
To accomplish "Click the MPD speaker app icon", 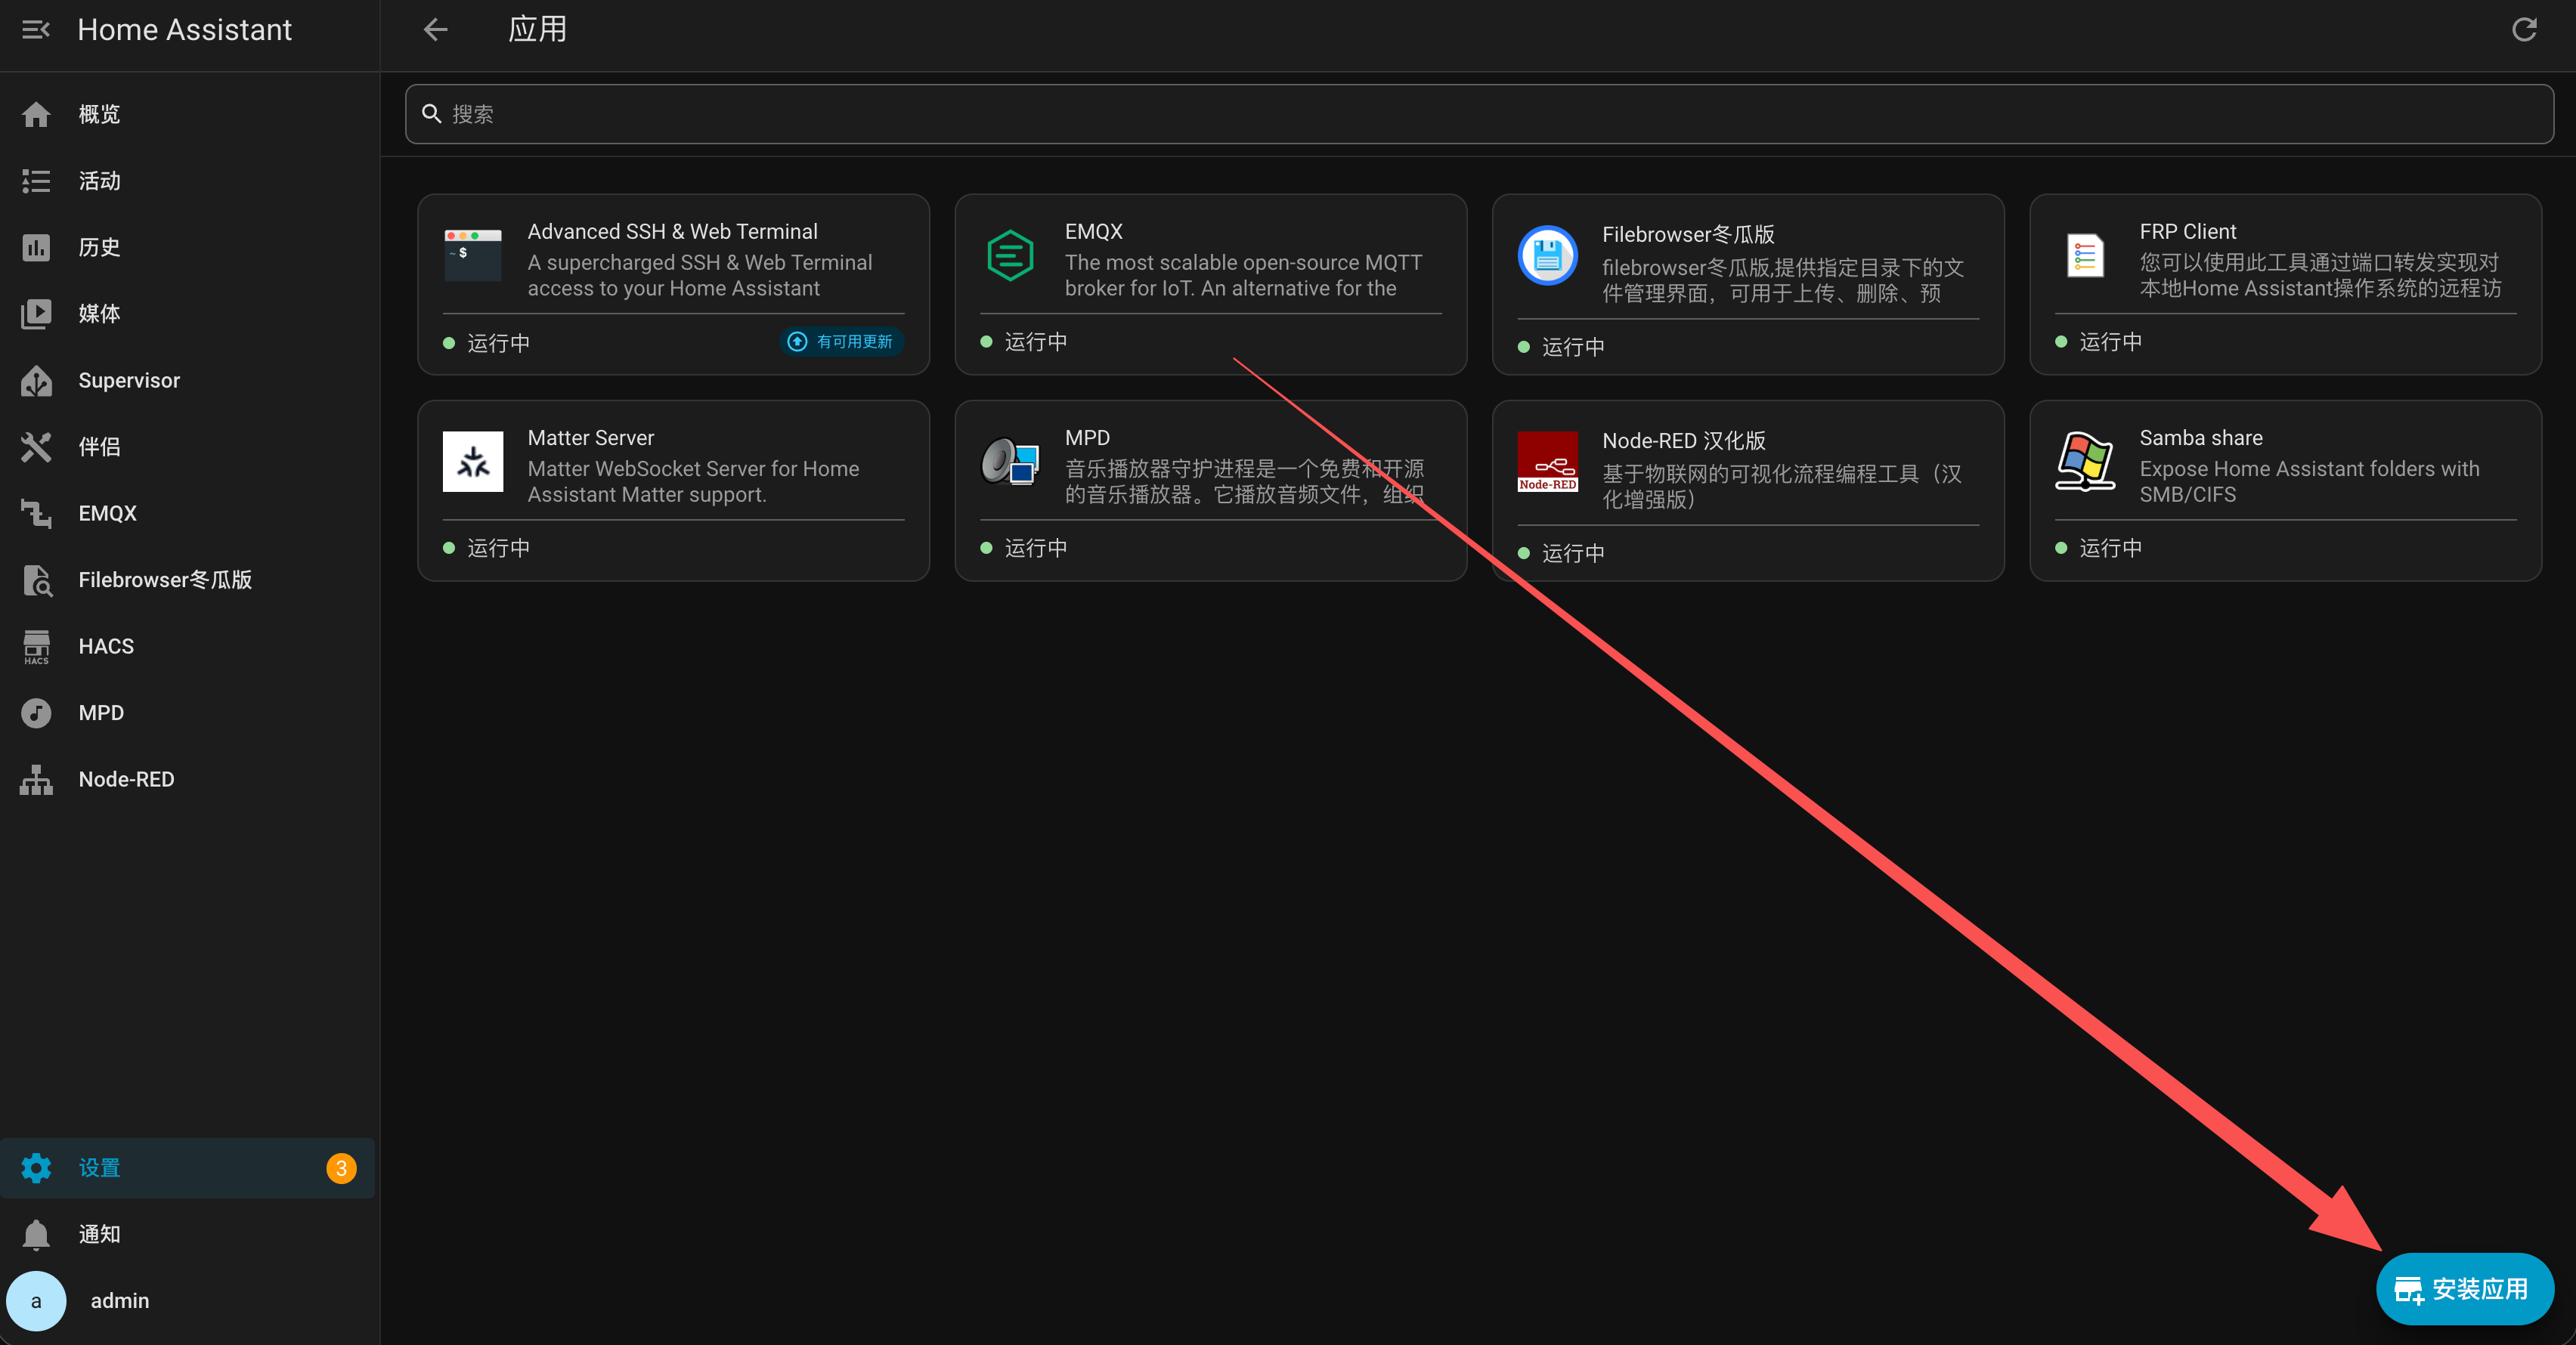I will pos(1010,461).
